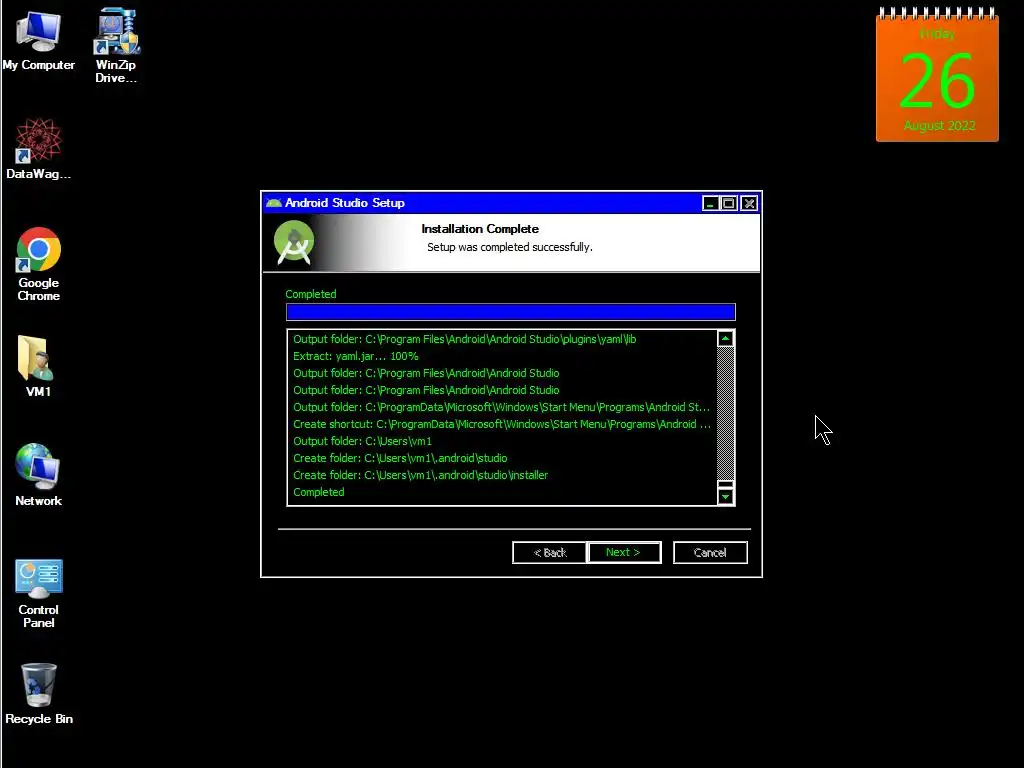Maximize the Android Studio Setup window

point(729,203)
